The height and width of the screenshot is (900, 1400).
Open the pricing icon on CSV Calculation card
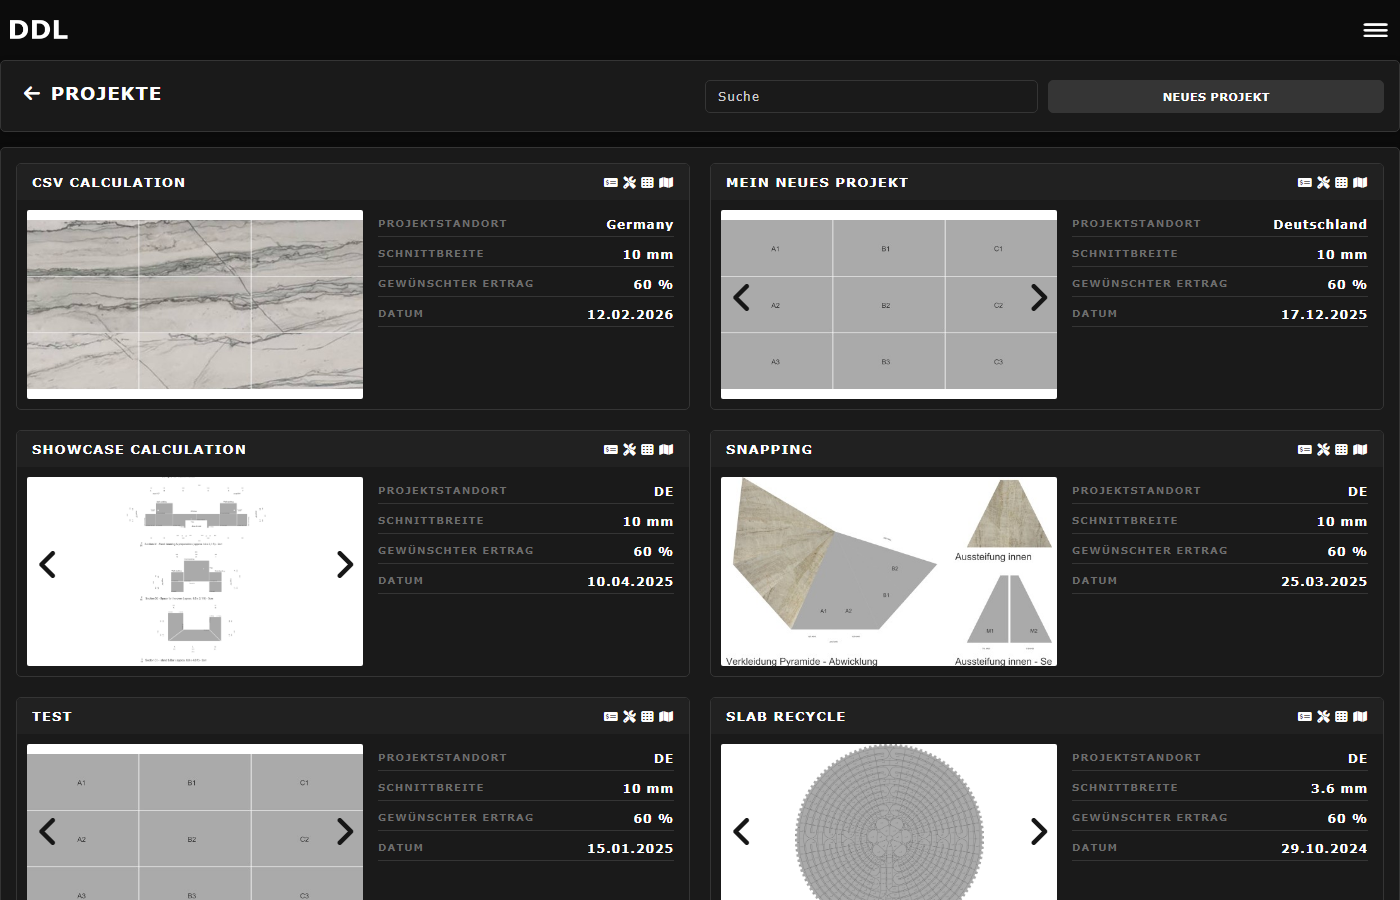point(610,182)
